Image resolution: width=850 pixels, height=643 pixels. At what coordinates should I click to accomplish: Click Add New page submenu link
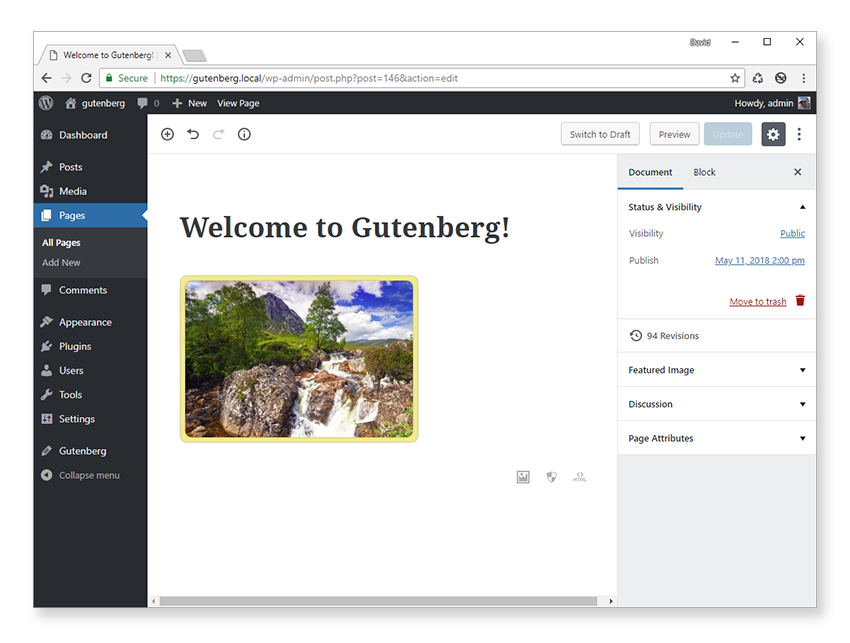tap(61, 262)
